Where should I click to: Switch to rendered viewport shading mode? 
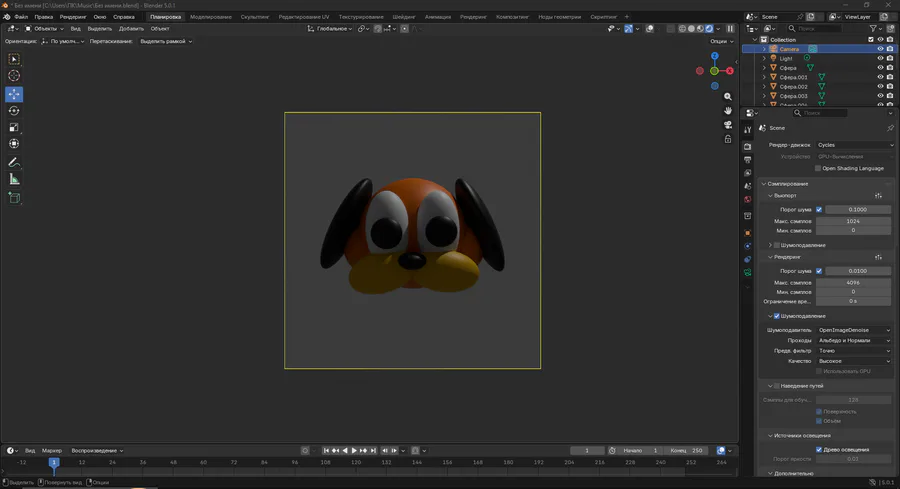coord(709,29)
